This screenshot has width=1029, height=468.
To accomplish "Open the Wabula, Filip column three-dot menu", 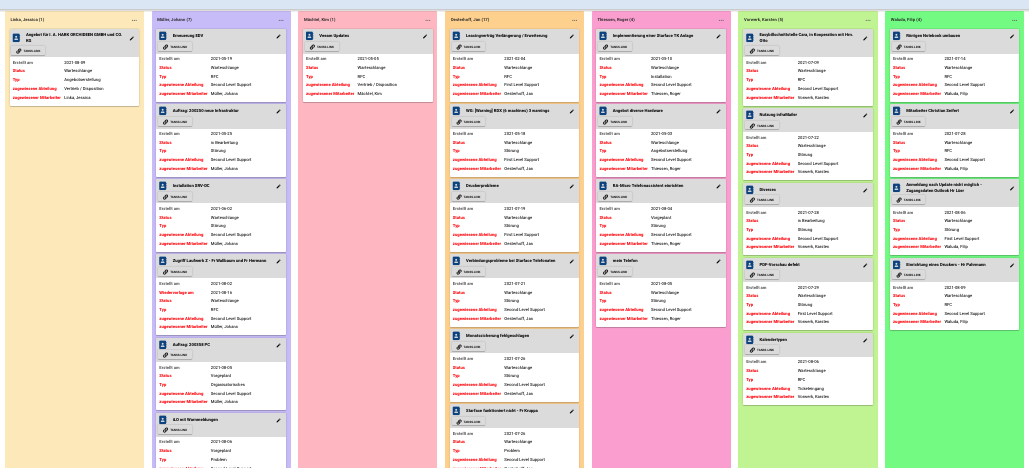I will (x=1015, y=19).
